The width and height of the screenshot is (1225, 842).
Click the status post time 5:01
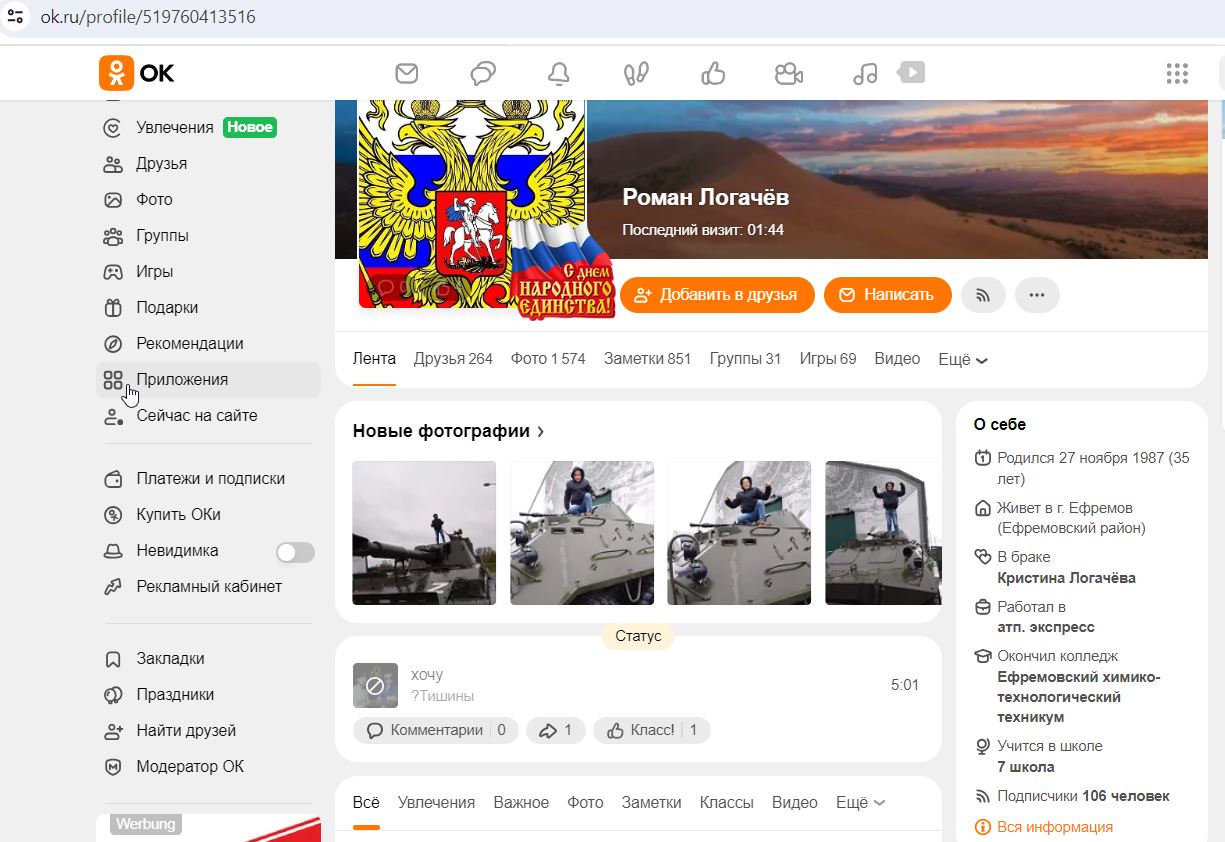[x=905, y=685]
